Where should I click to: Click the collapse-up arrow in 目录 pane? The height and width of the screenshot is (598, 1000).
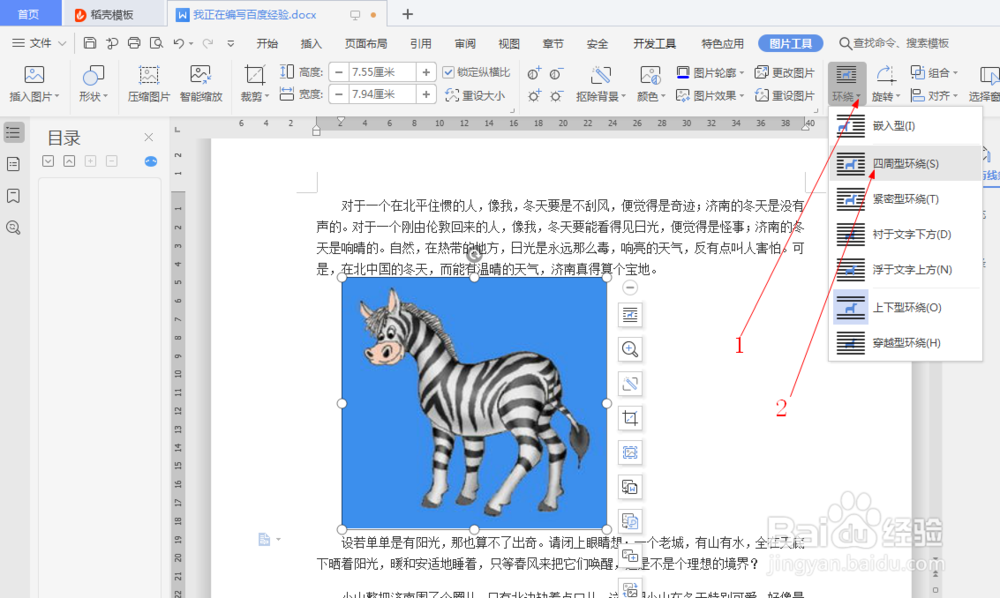tap(69, 161)
